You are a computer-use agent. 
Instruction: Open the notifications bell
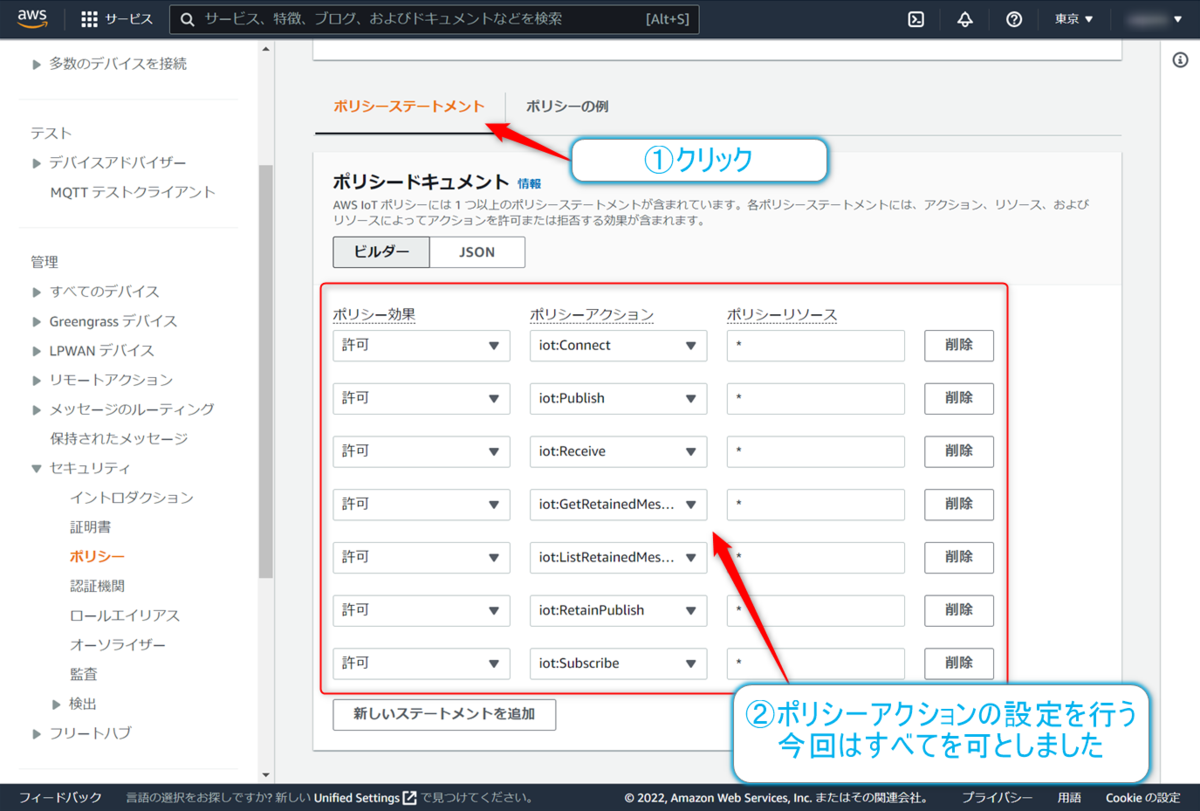[965, 19]
